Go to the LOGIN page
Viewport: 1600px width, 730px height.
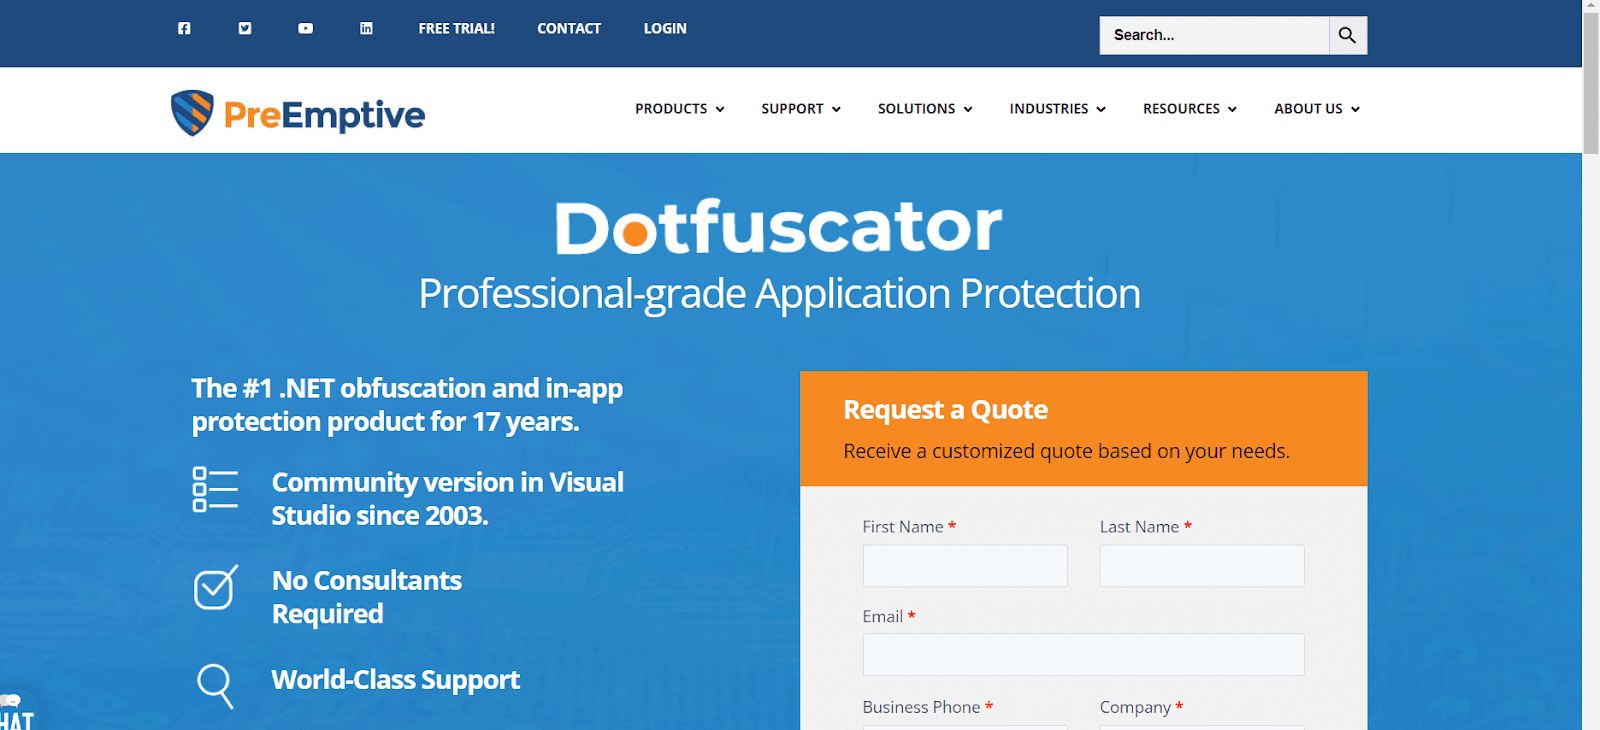[665, 28]
